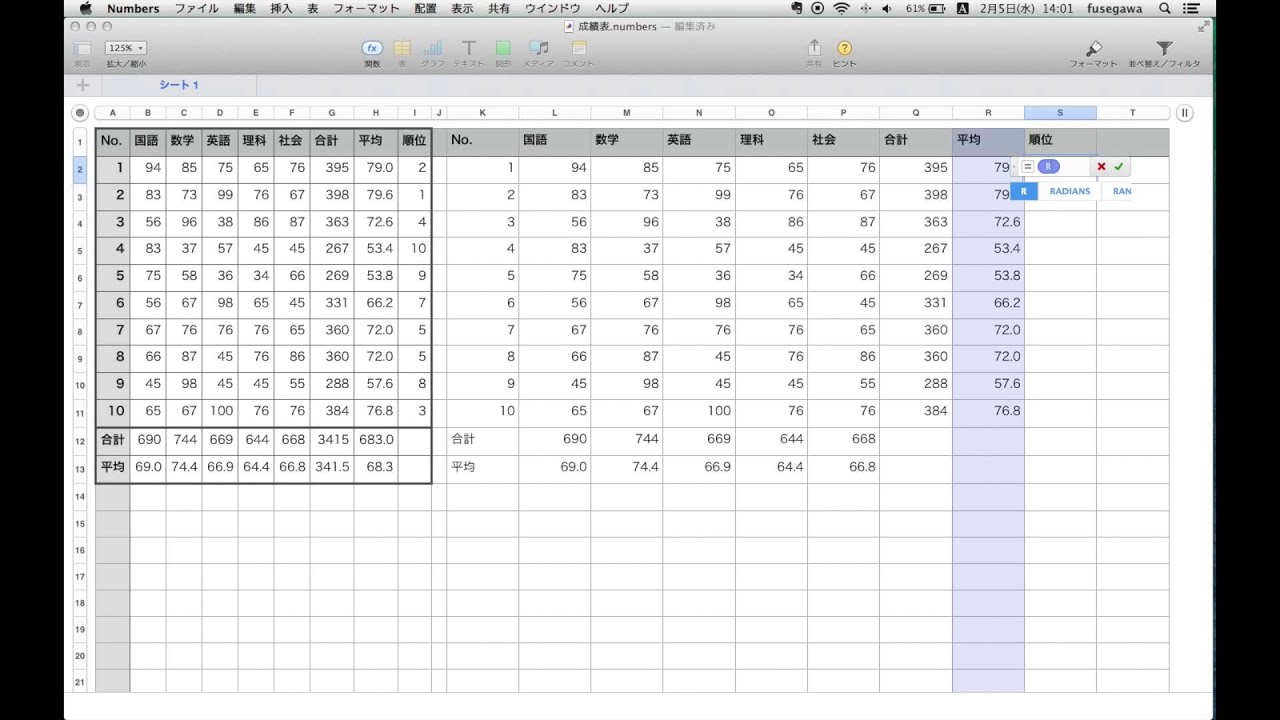
Task: Switch to シート 1 tab
Action: pyautogui.click(x=179, y=85)
